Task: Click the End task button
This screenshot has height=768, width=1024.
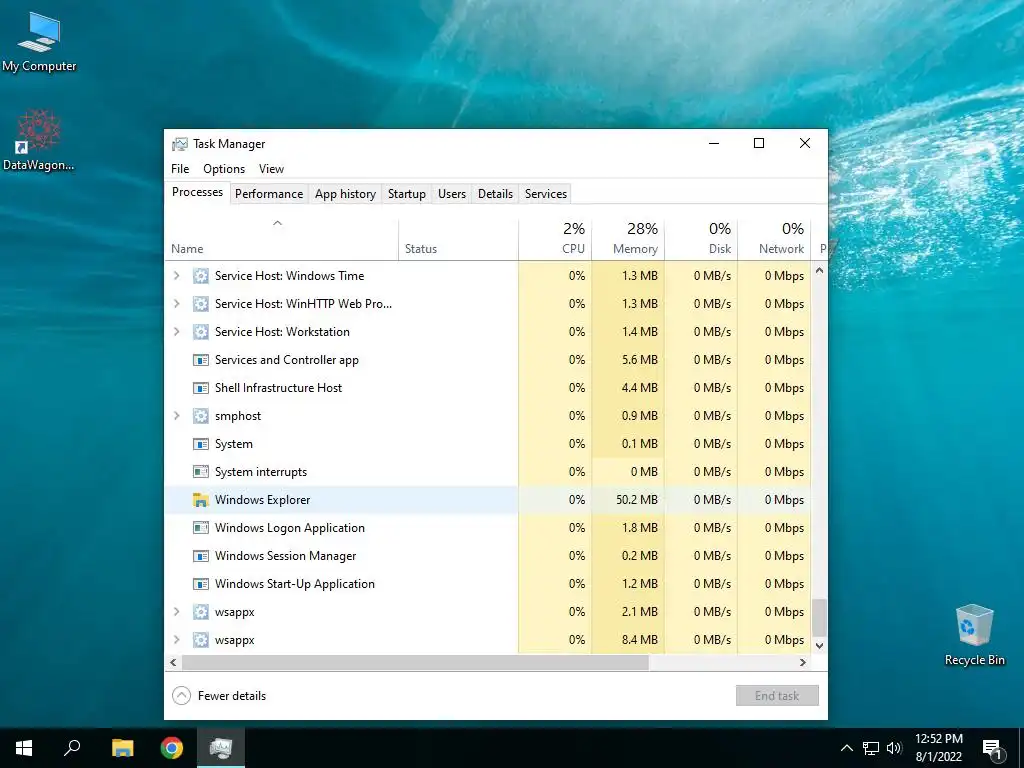Action: point(777,696)
